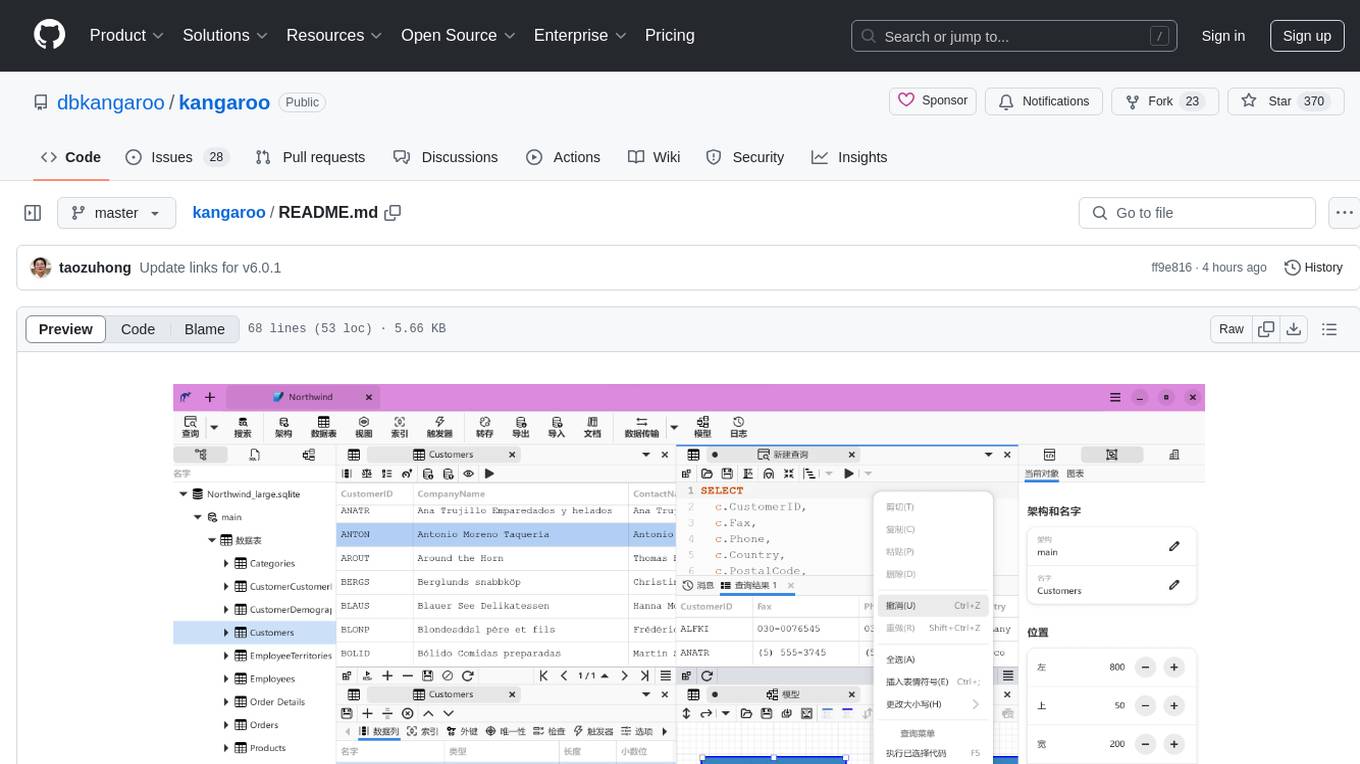
Task: Focus the Search or jump to field
Action: click(1014, 36)
